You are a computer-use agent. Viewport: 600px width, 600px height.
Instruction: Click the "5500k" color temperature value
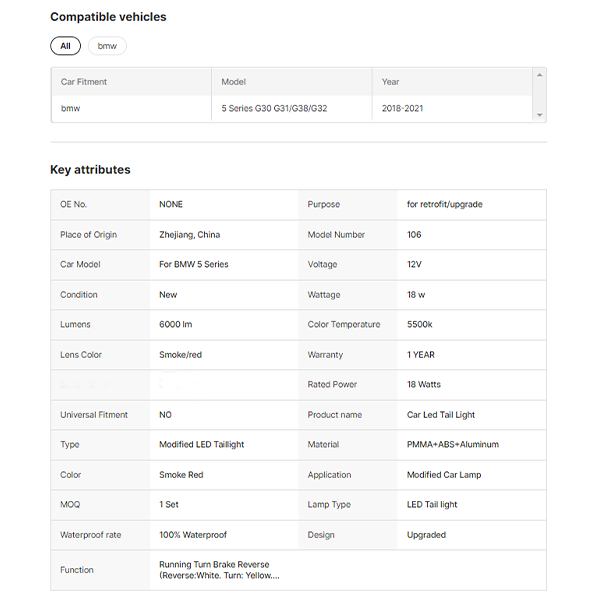point(420,325)
